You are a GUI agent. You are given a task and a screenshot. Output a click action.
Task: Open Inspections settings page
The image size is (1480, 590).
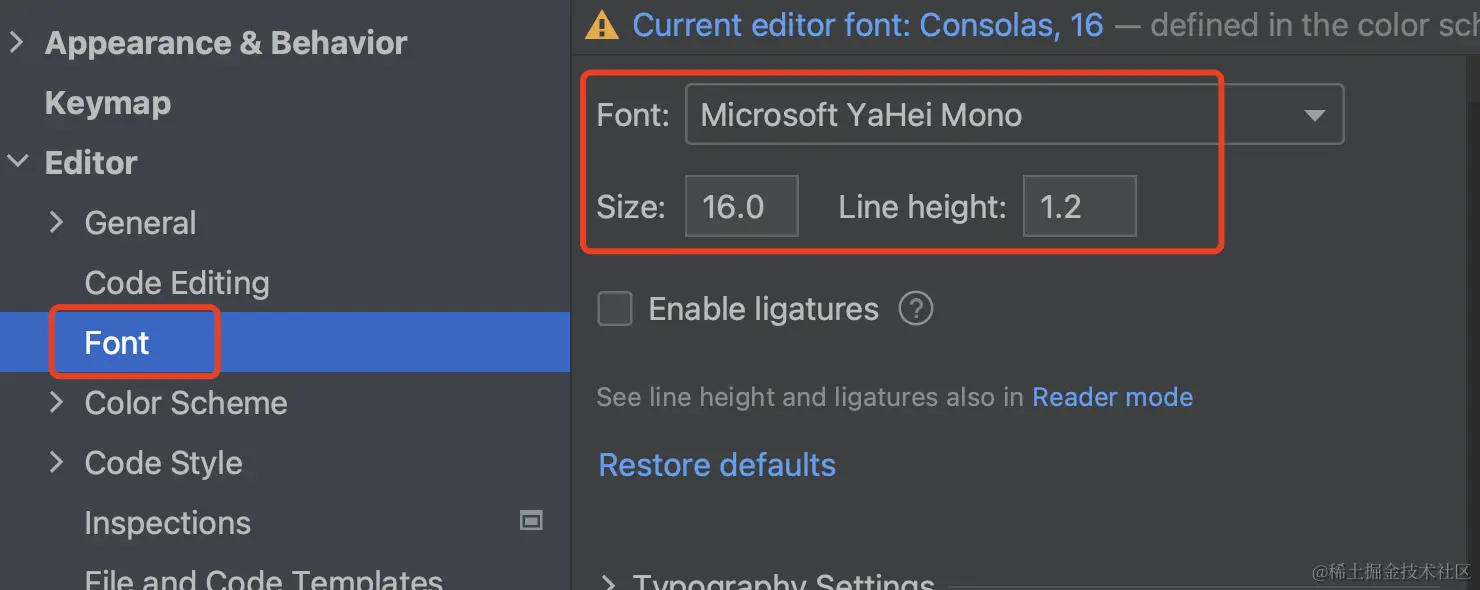coord(167,523)
